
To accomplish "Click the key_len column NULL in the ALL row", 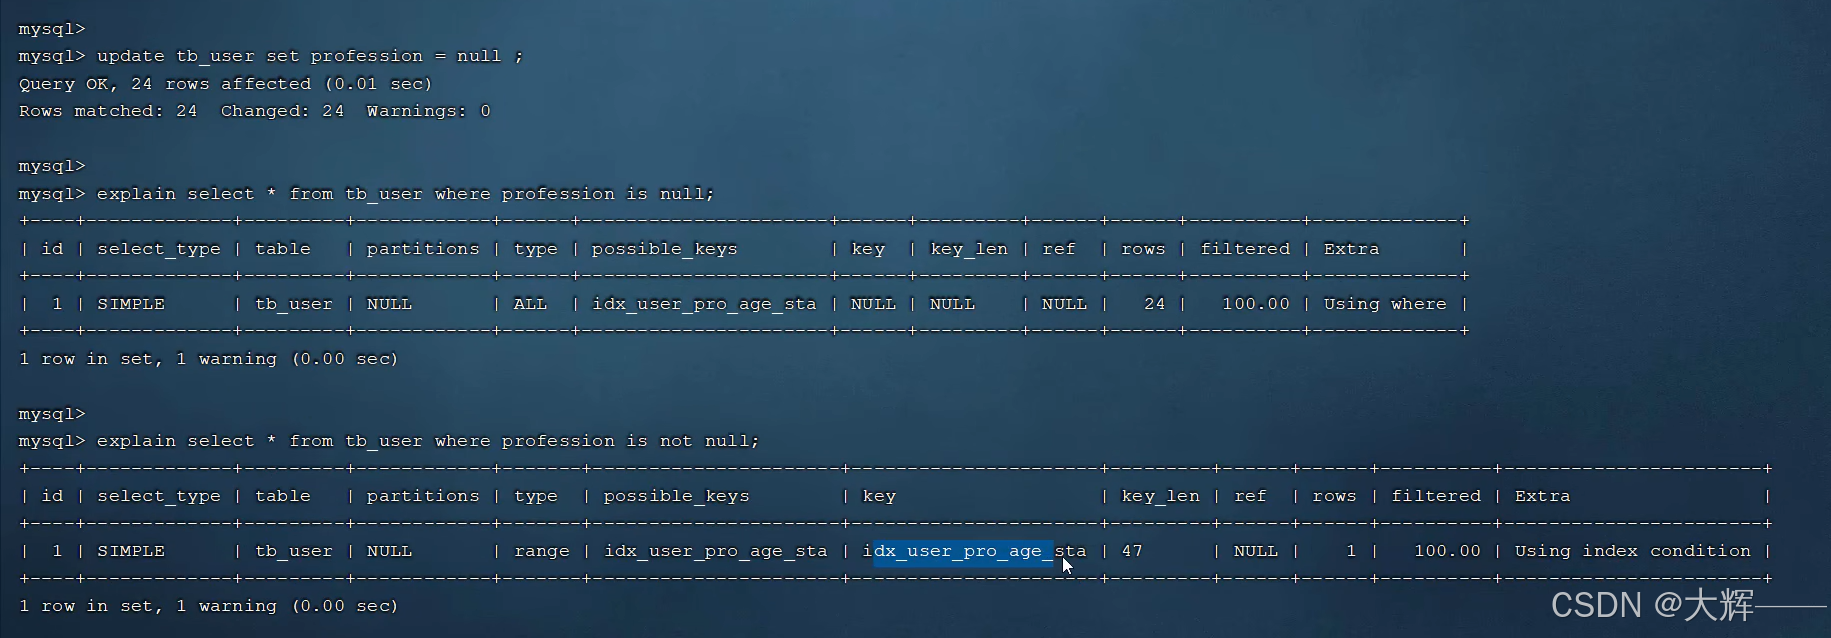I will point(952,304).
